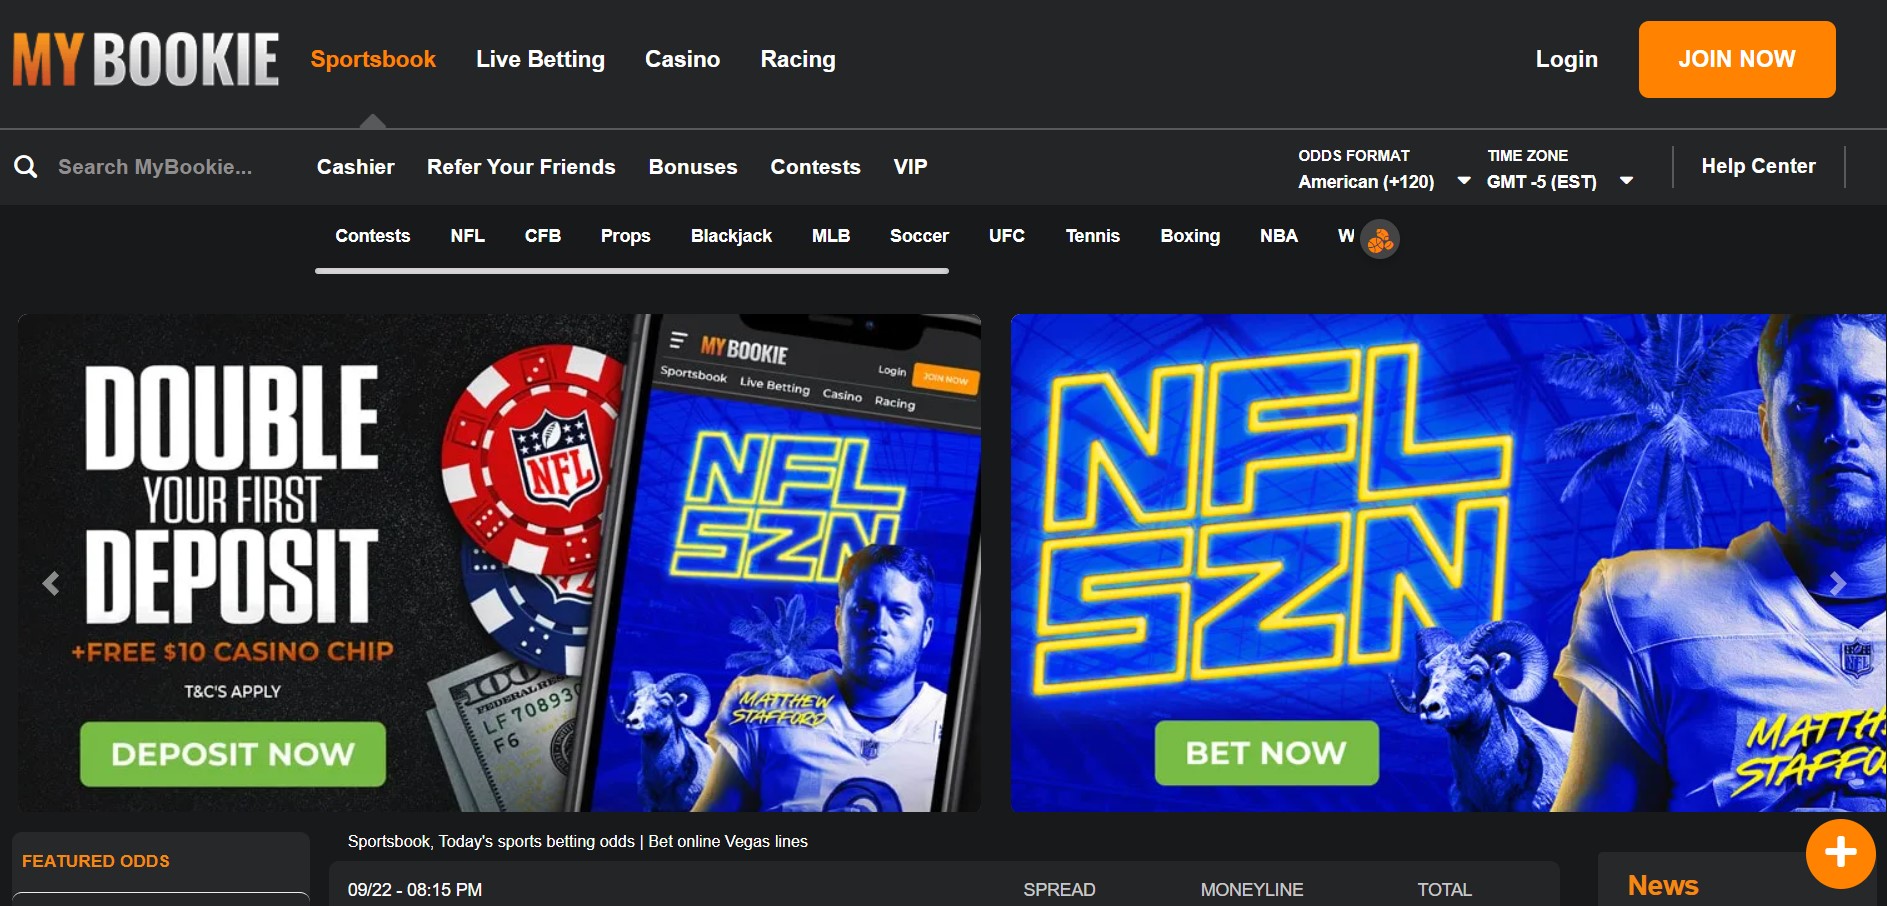Go to previous carousel slide arrow
This screenshot has height=906, width=1887.
51,583
